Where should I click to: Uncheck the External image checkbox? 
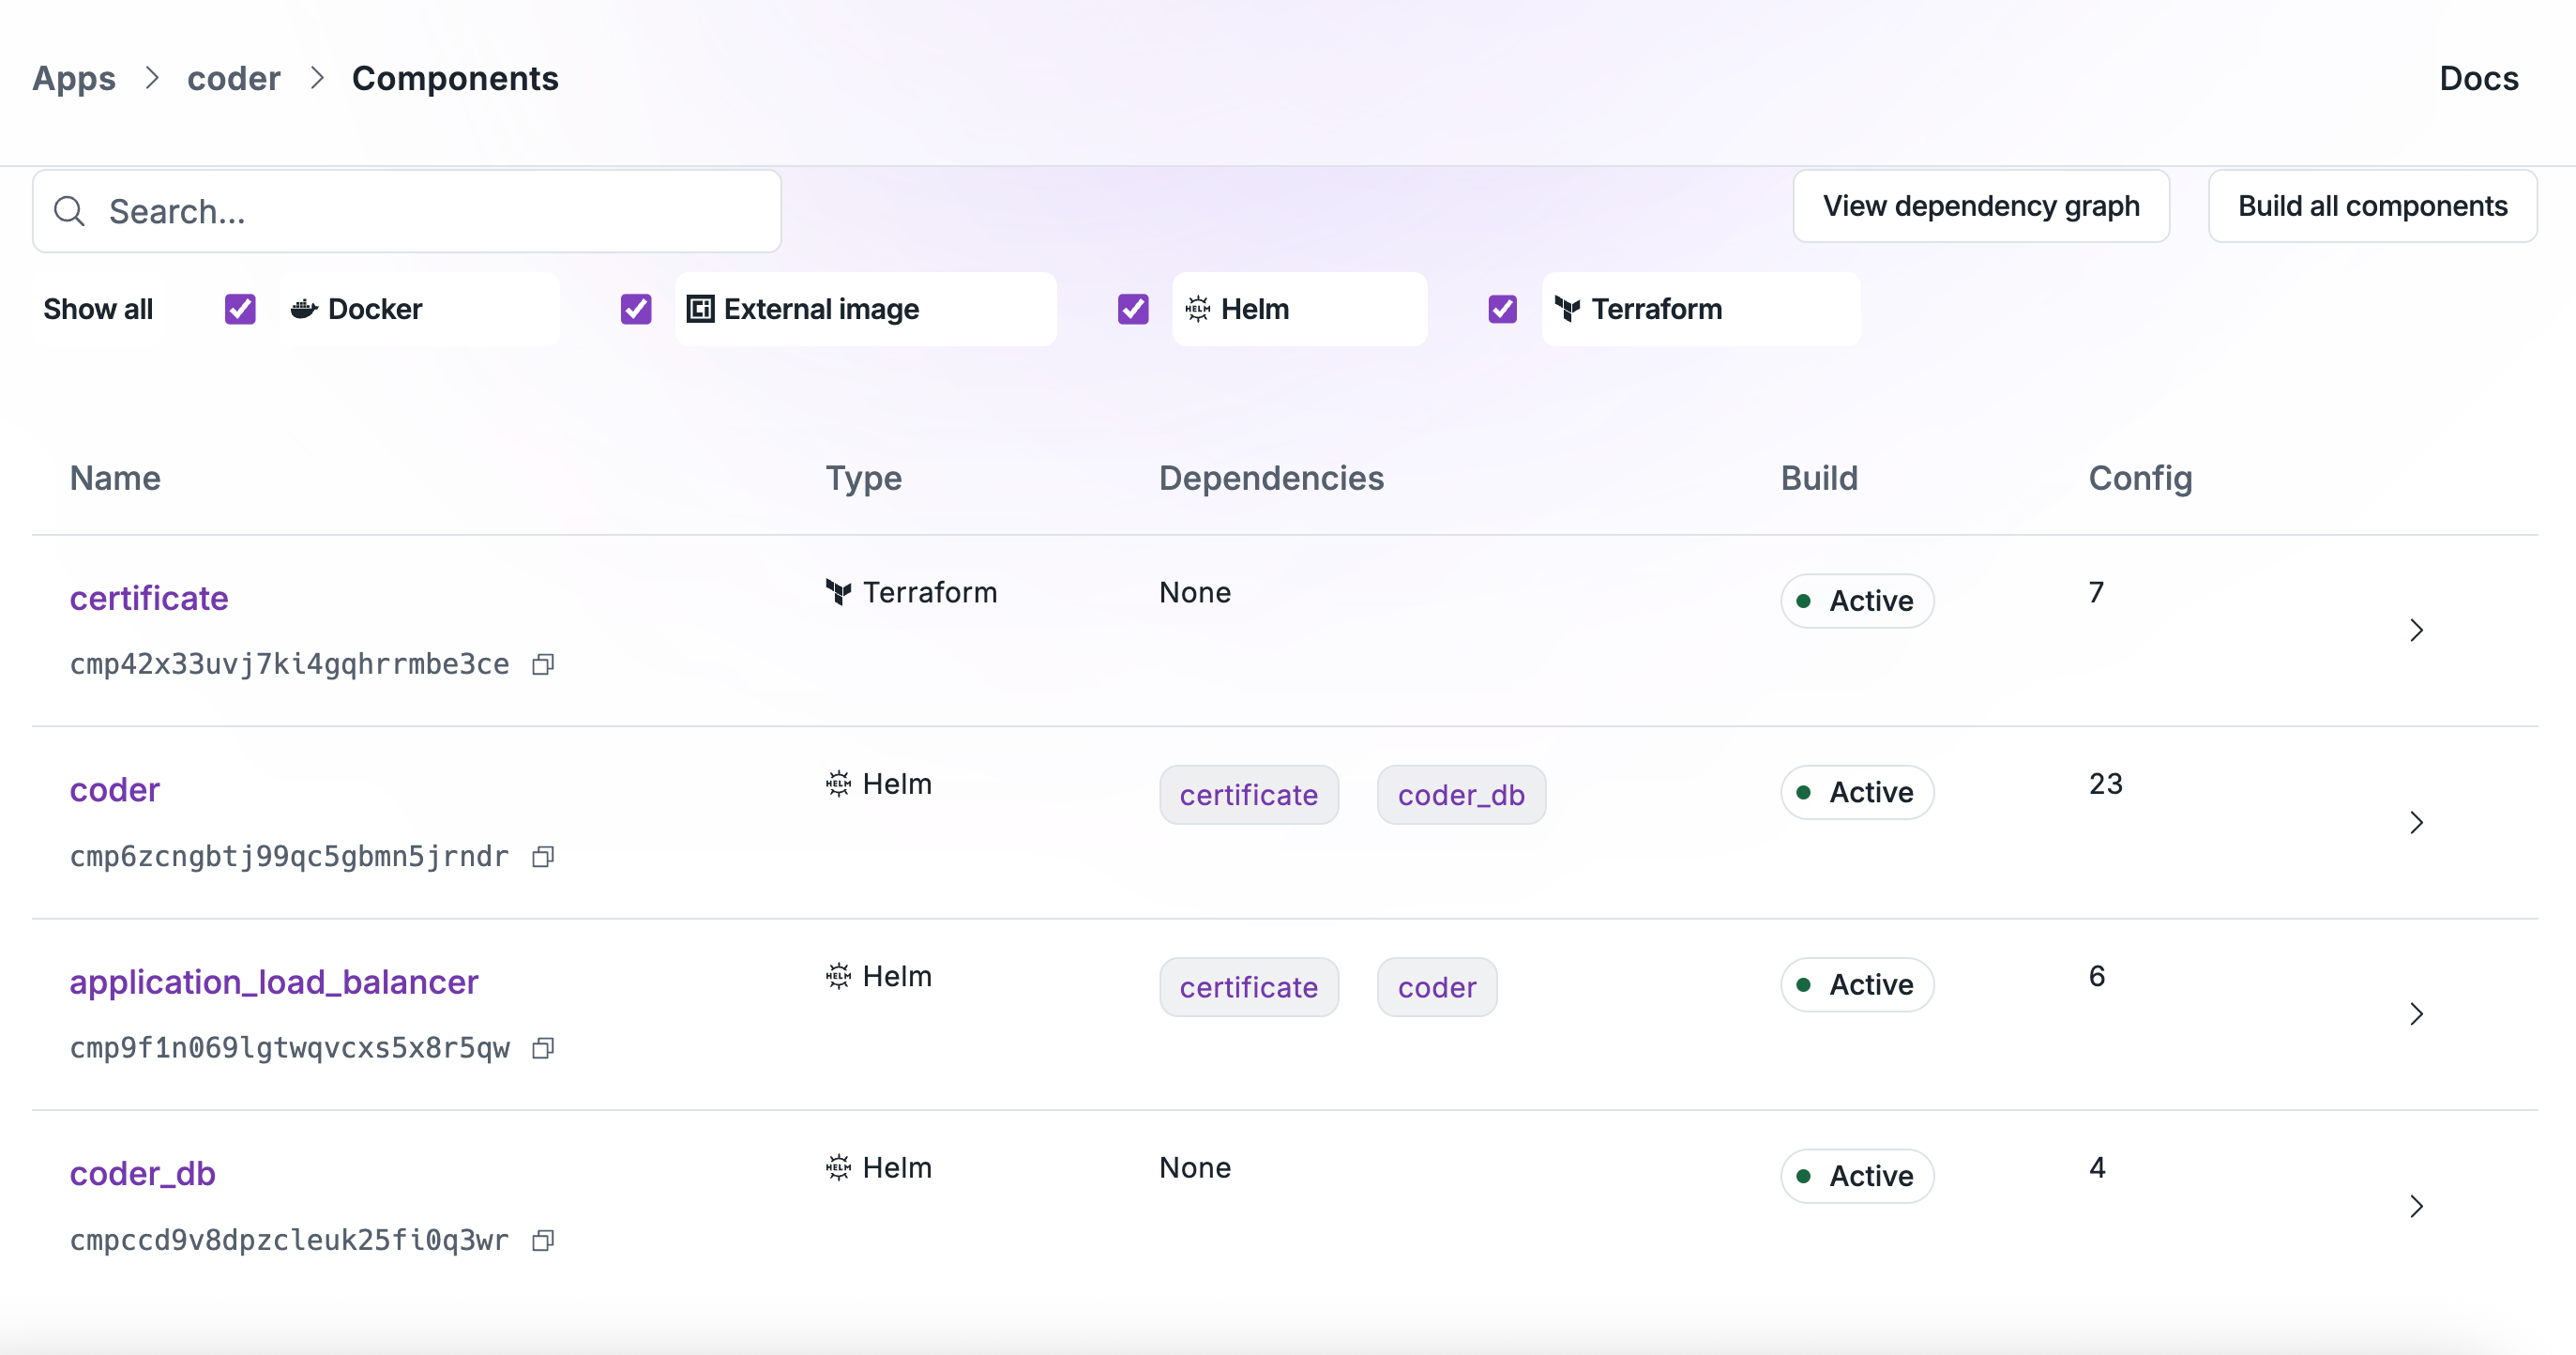636,309
